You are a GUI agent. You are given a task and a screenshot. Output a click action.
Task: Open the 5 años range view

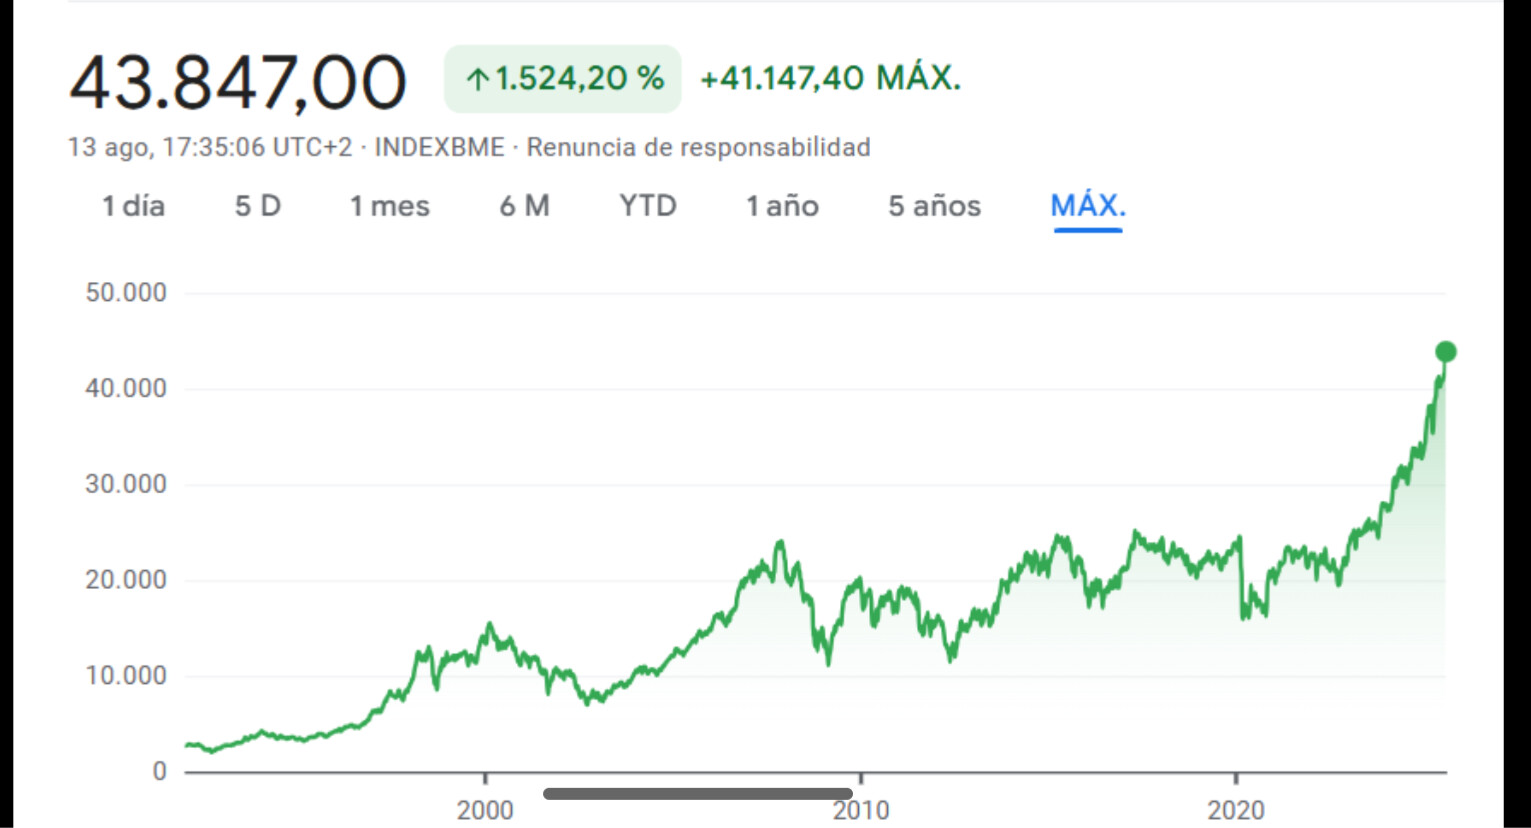(934, 206)
